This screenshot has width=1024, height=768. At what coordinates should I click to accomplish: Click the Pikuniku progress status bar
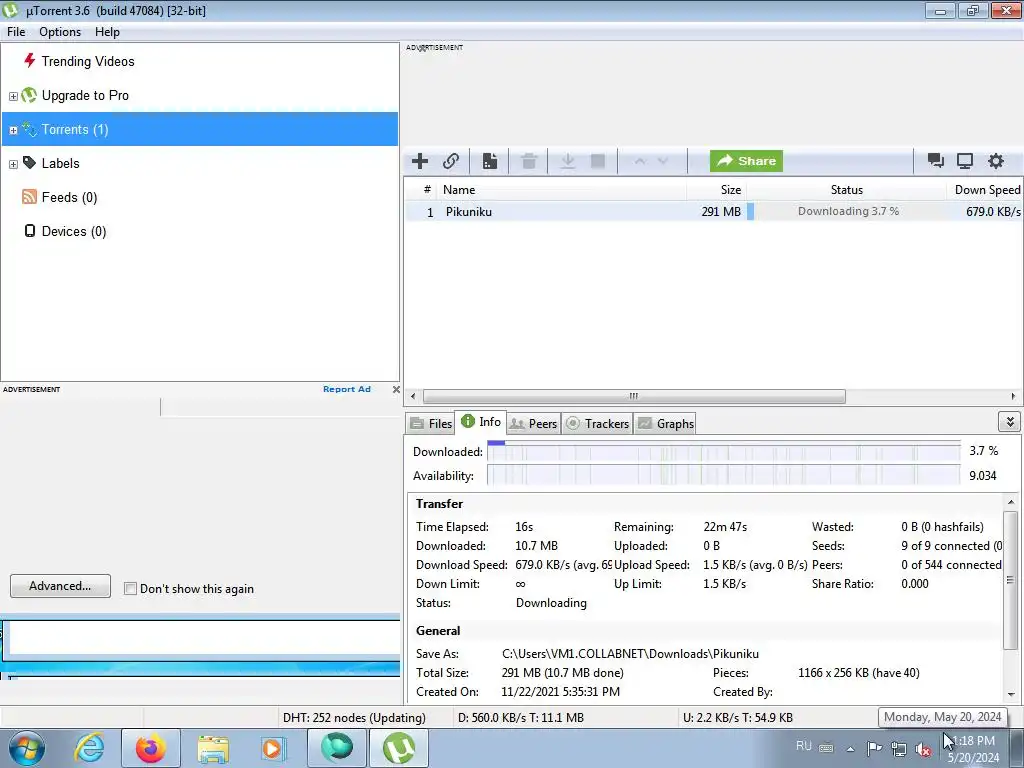pyautogui.click(x=846, y=211)
